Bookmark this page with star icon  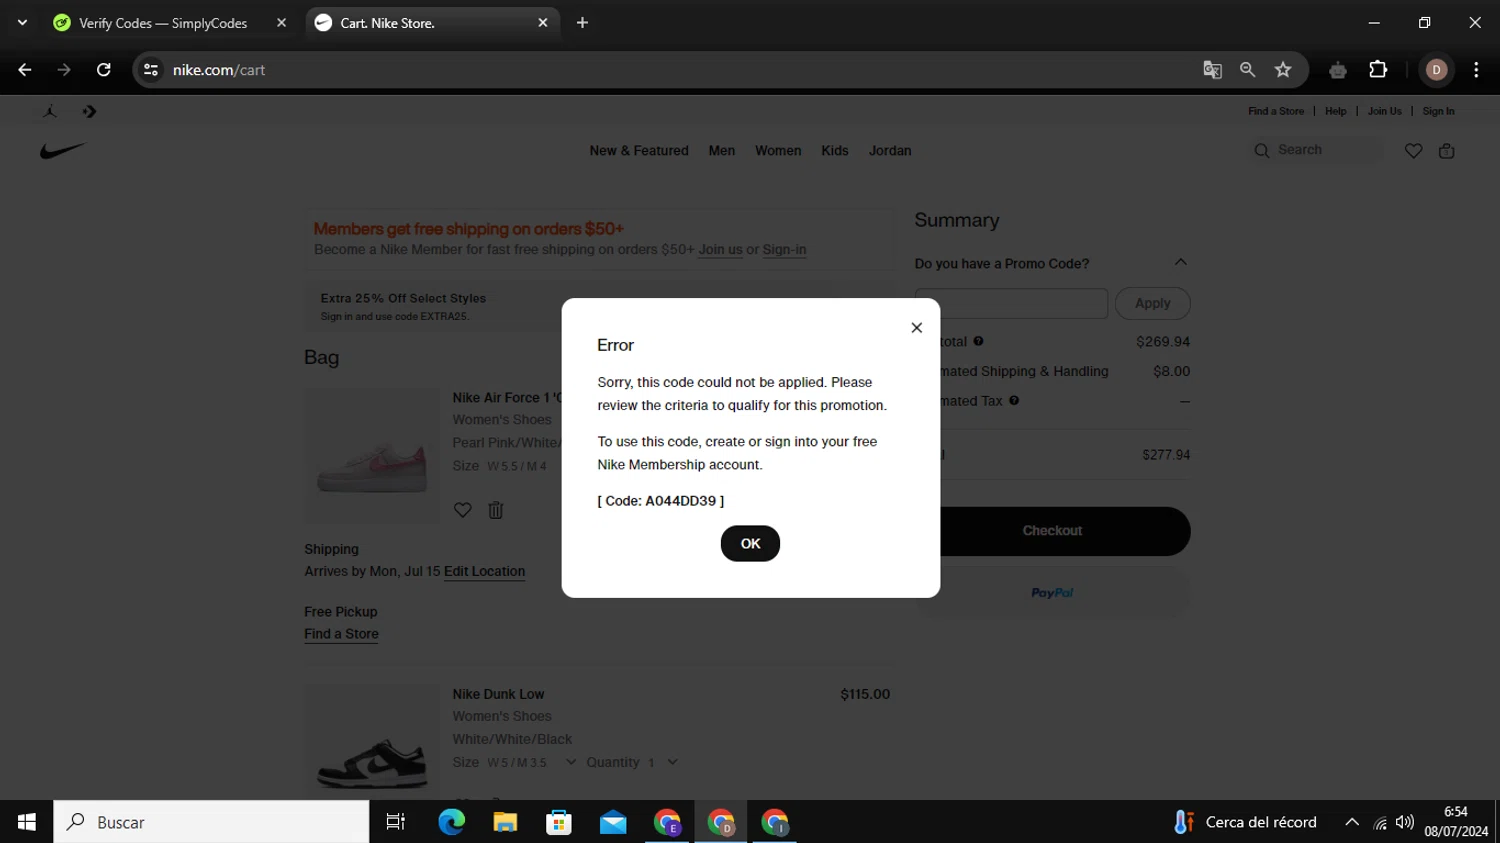1283,70
